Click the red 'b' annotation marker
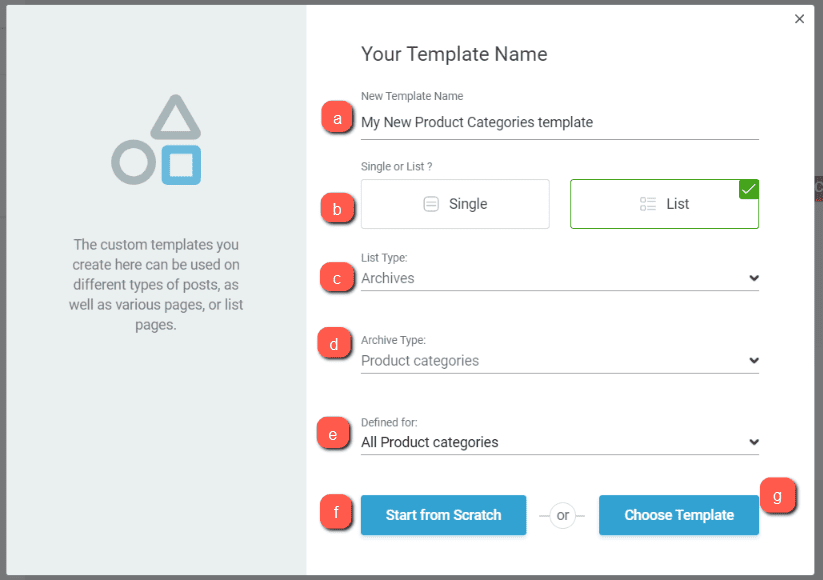The width and height of the screenshot is (823, 580). tap(336, 208)
